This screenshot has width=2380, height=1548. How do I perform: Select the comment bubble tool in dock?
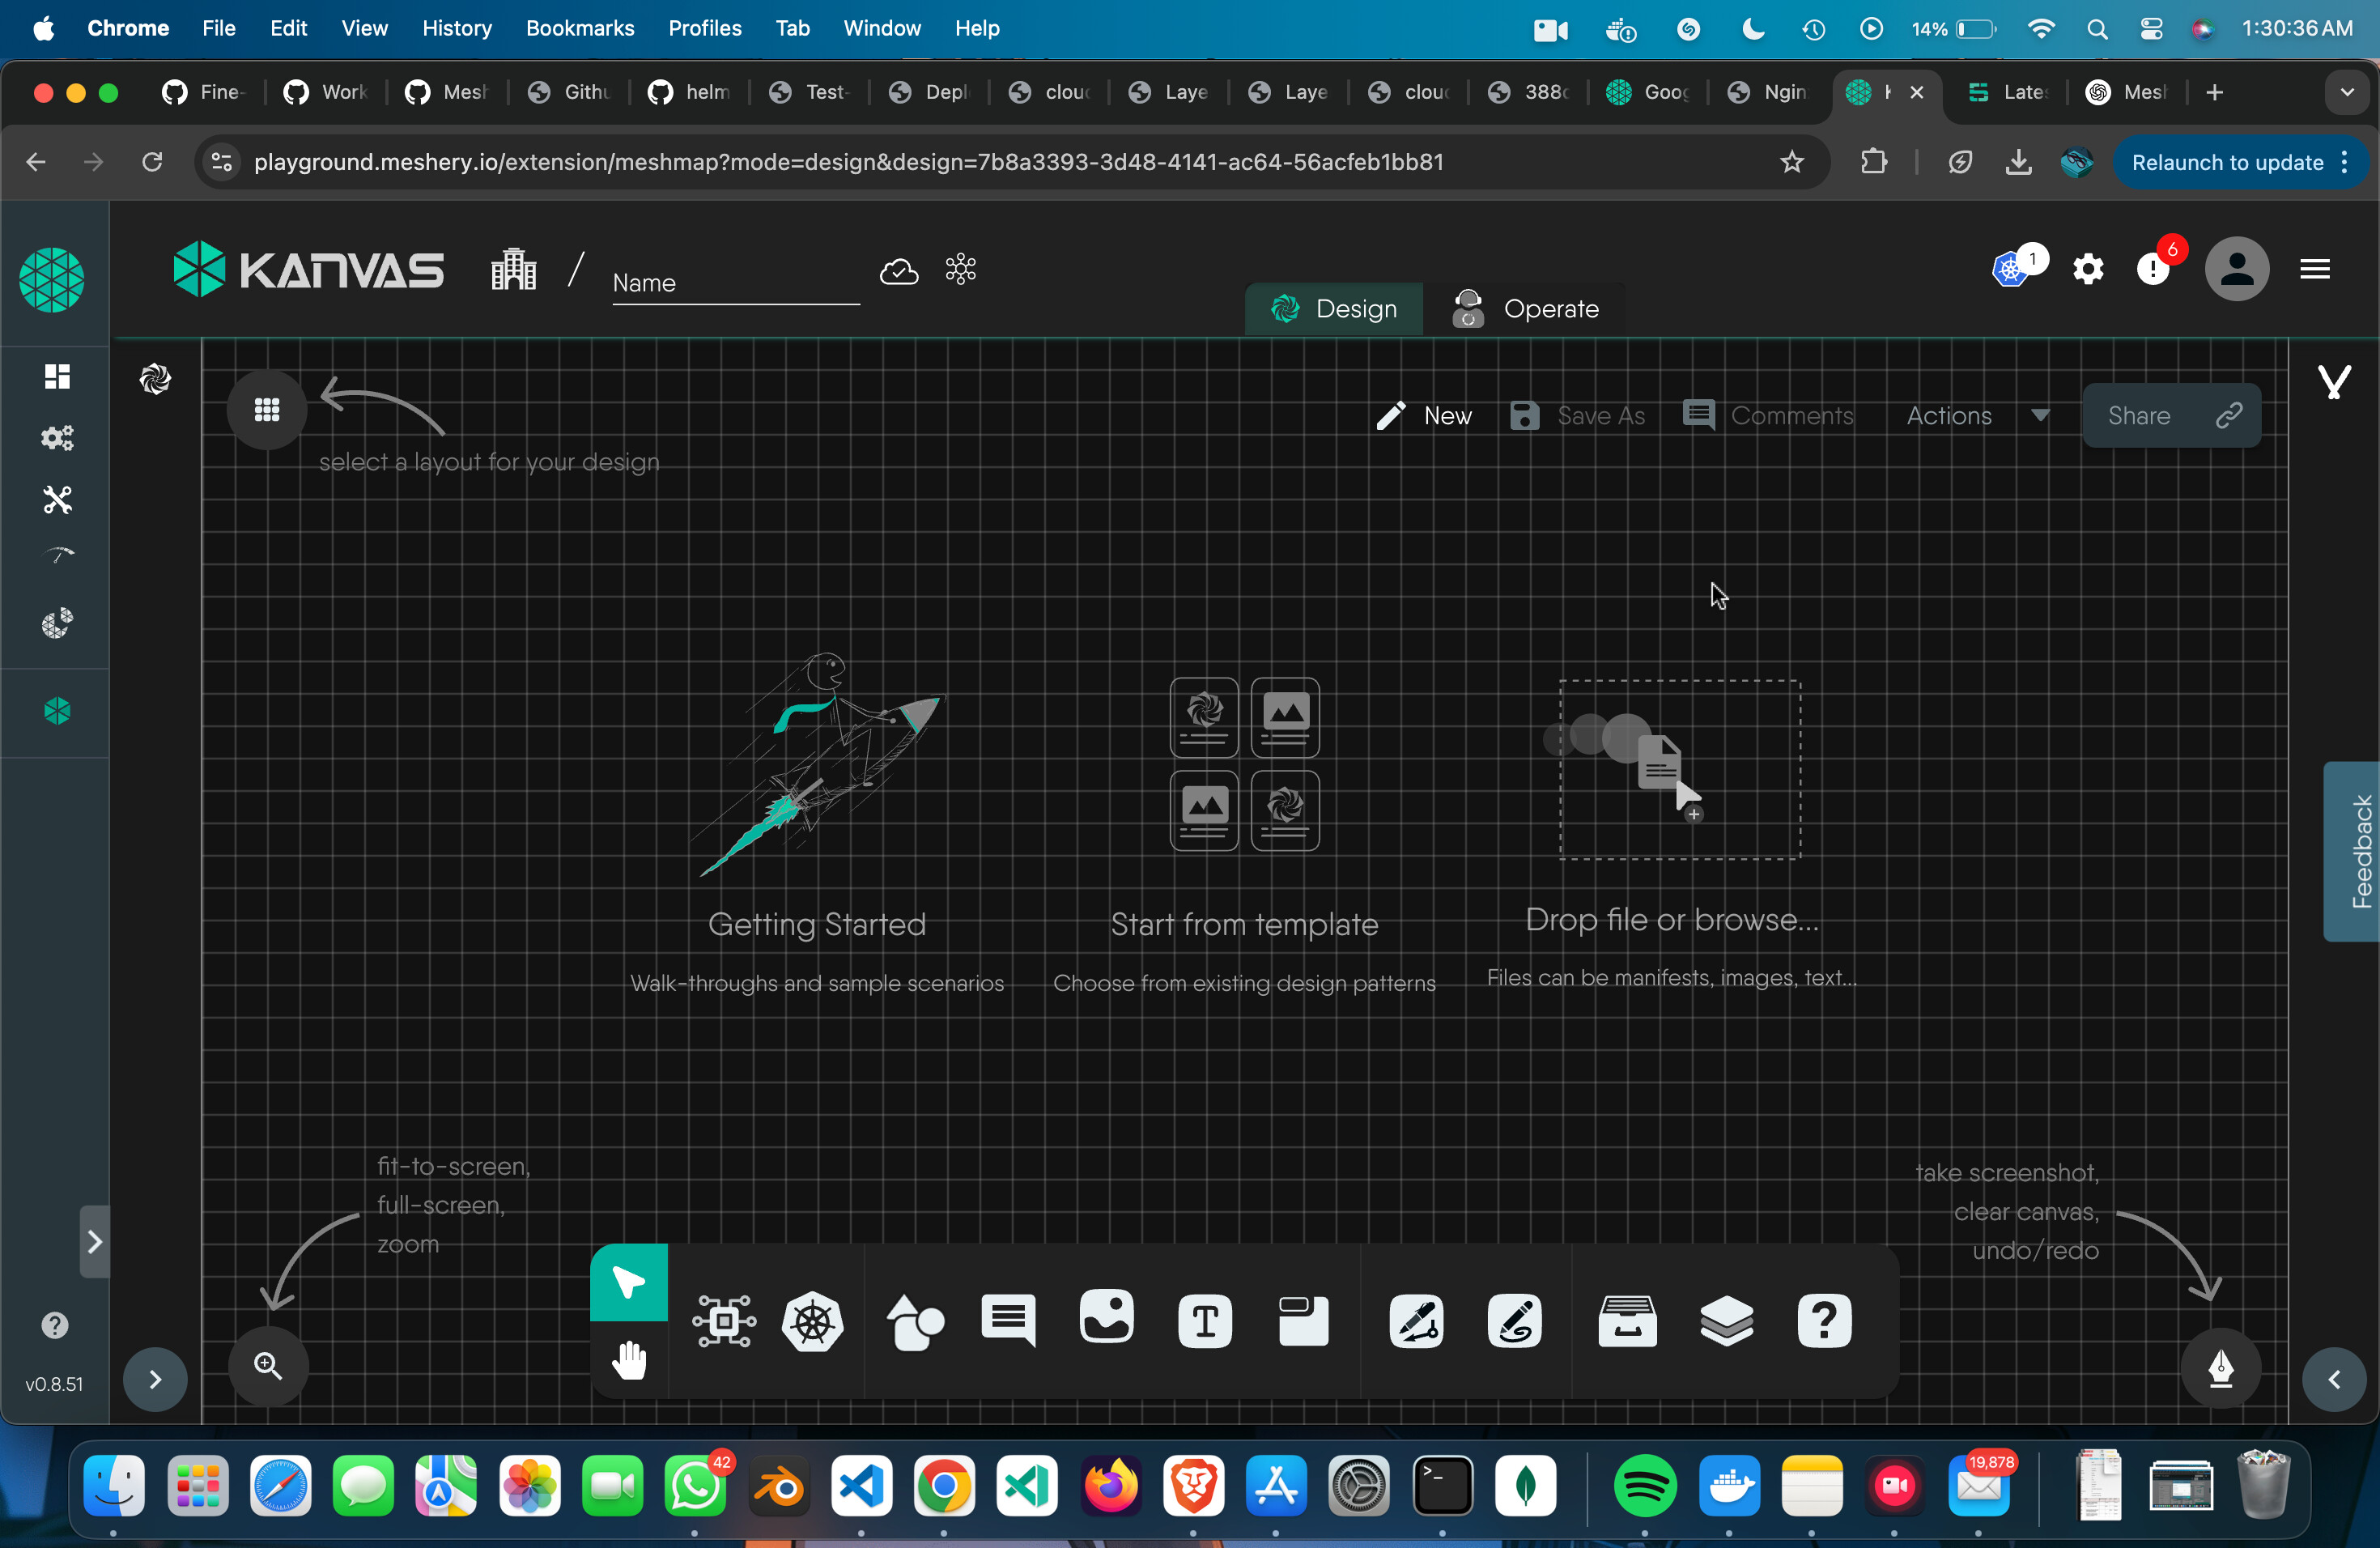coord(1008,1321)
